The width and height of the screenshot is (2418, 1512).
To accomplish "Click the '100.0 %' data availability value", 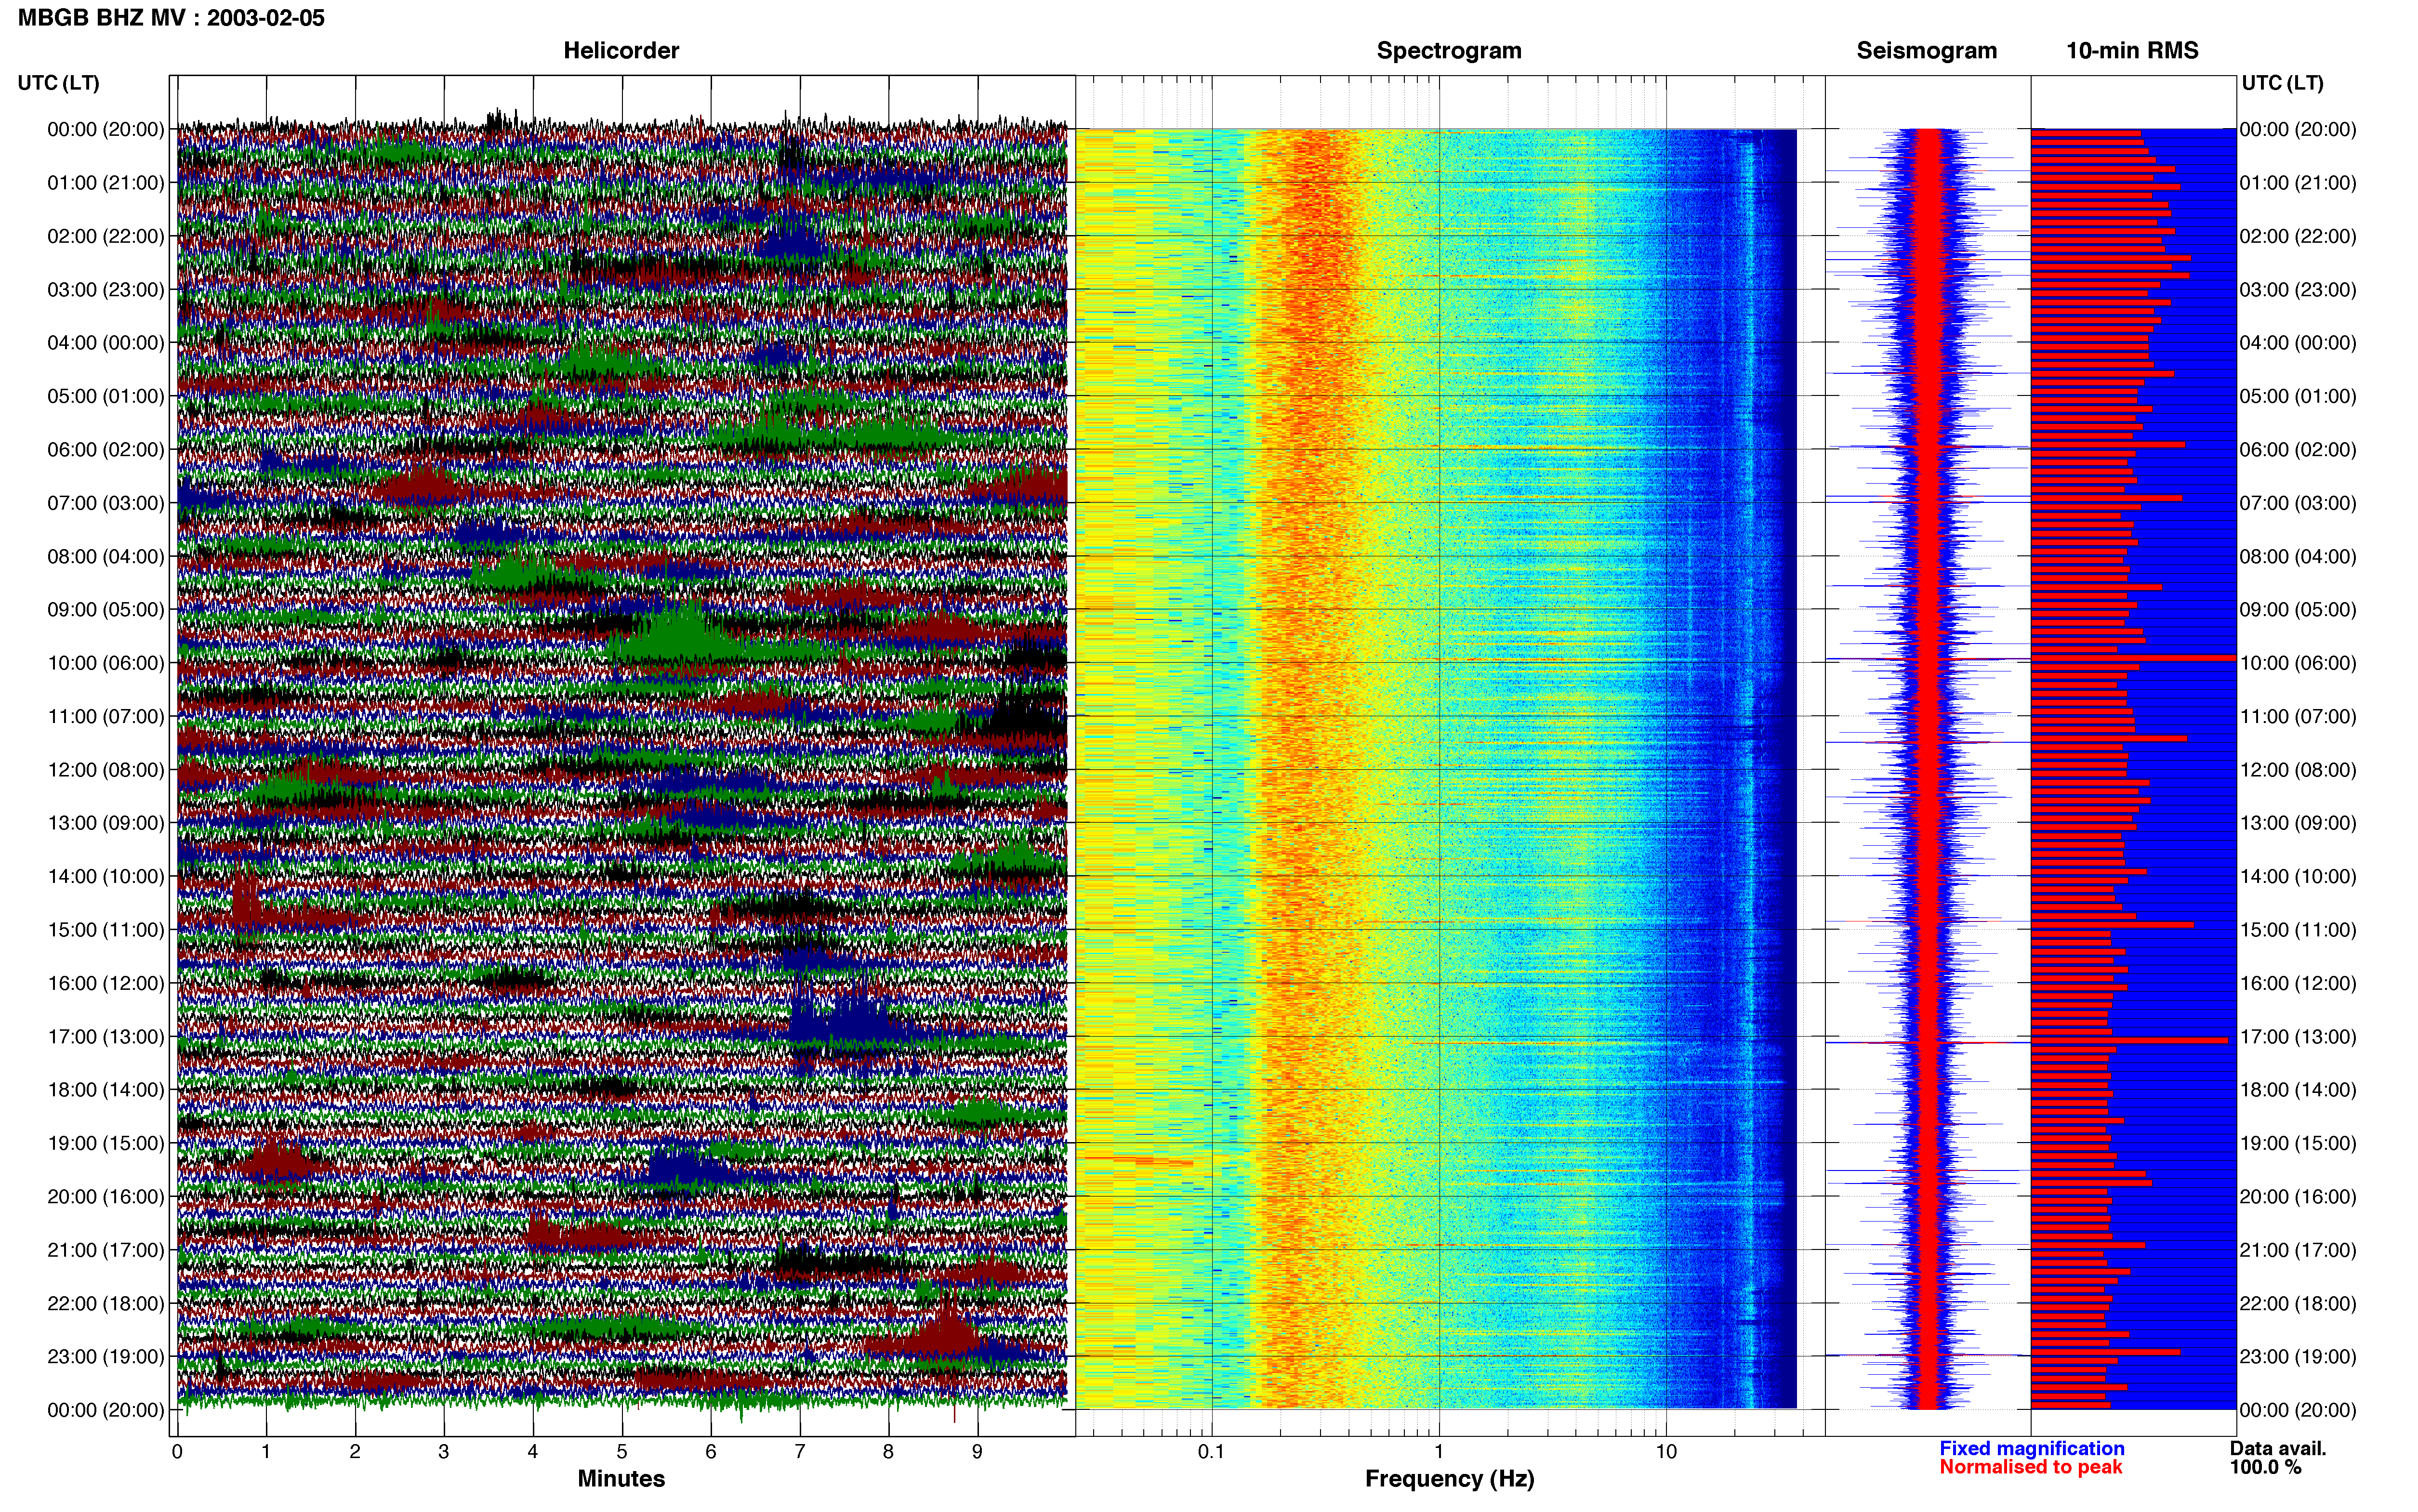I will [x=2265, y=1467].
